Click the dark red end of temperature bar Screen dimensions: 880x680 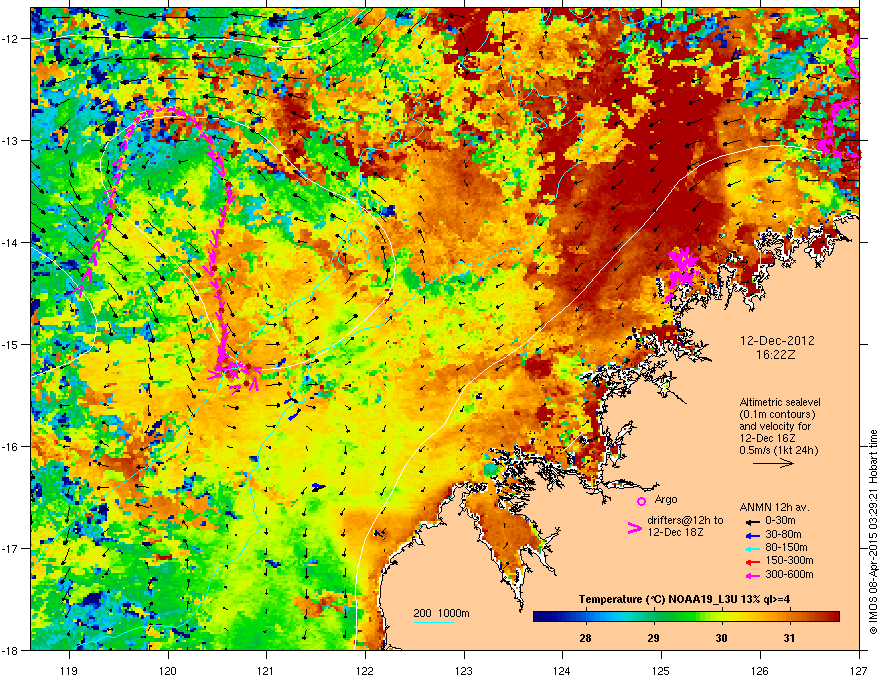point(835,617)
